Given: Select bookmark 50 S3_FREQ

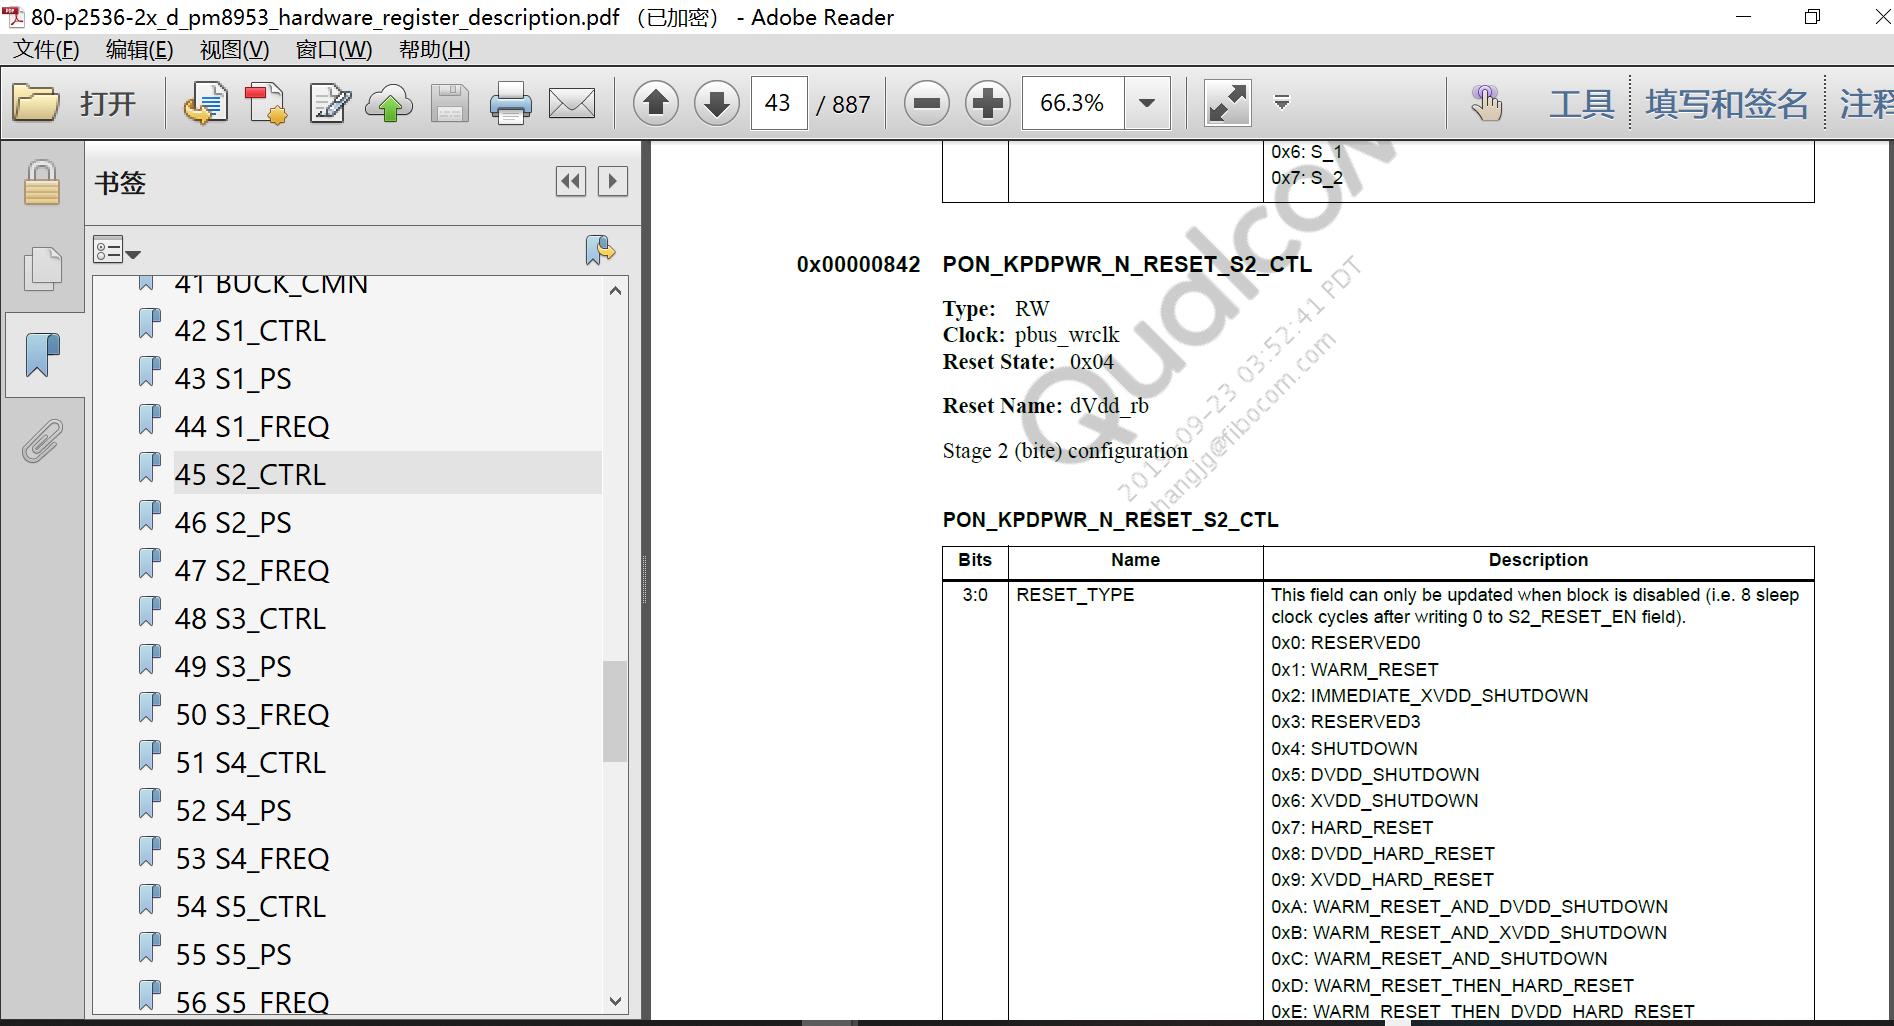Looking at the screenshot, I should 252,715.
